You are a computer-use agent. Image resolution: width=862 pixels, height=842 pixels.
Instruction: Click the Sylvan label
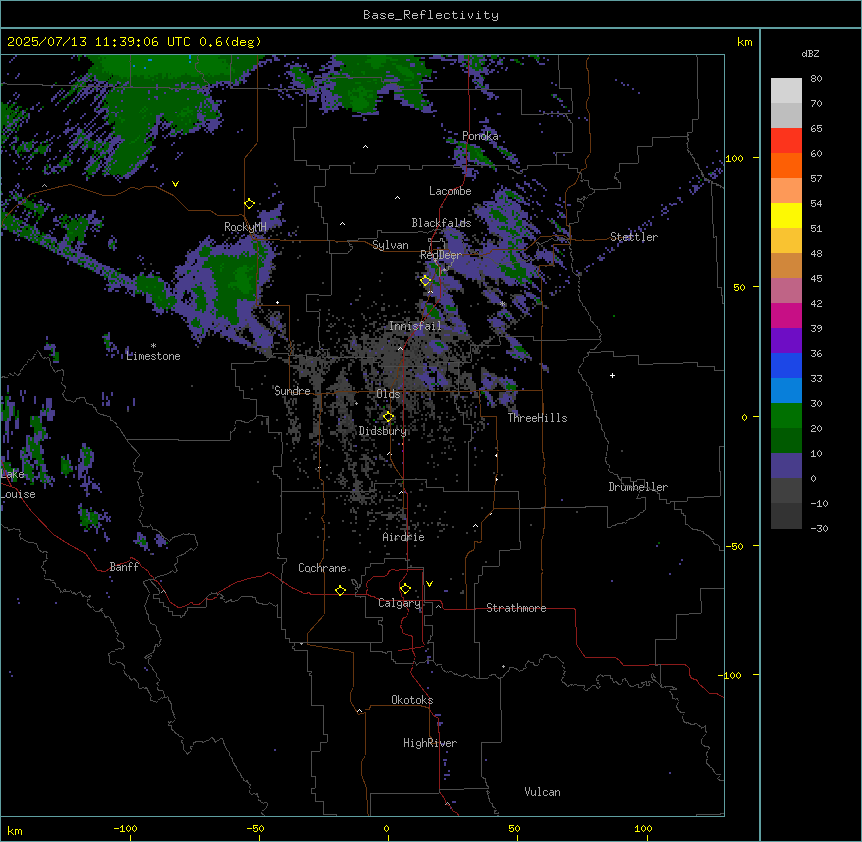[x=390, y=245]
